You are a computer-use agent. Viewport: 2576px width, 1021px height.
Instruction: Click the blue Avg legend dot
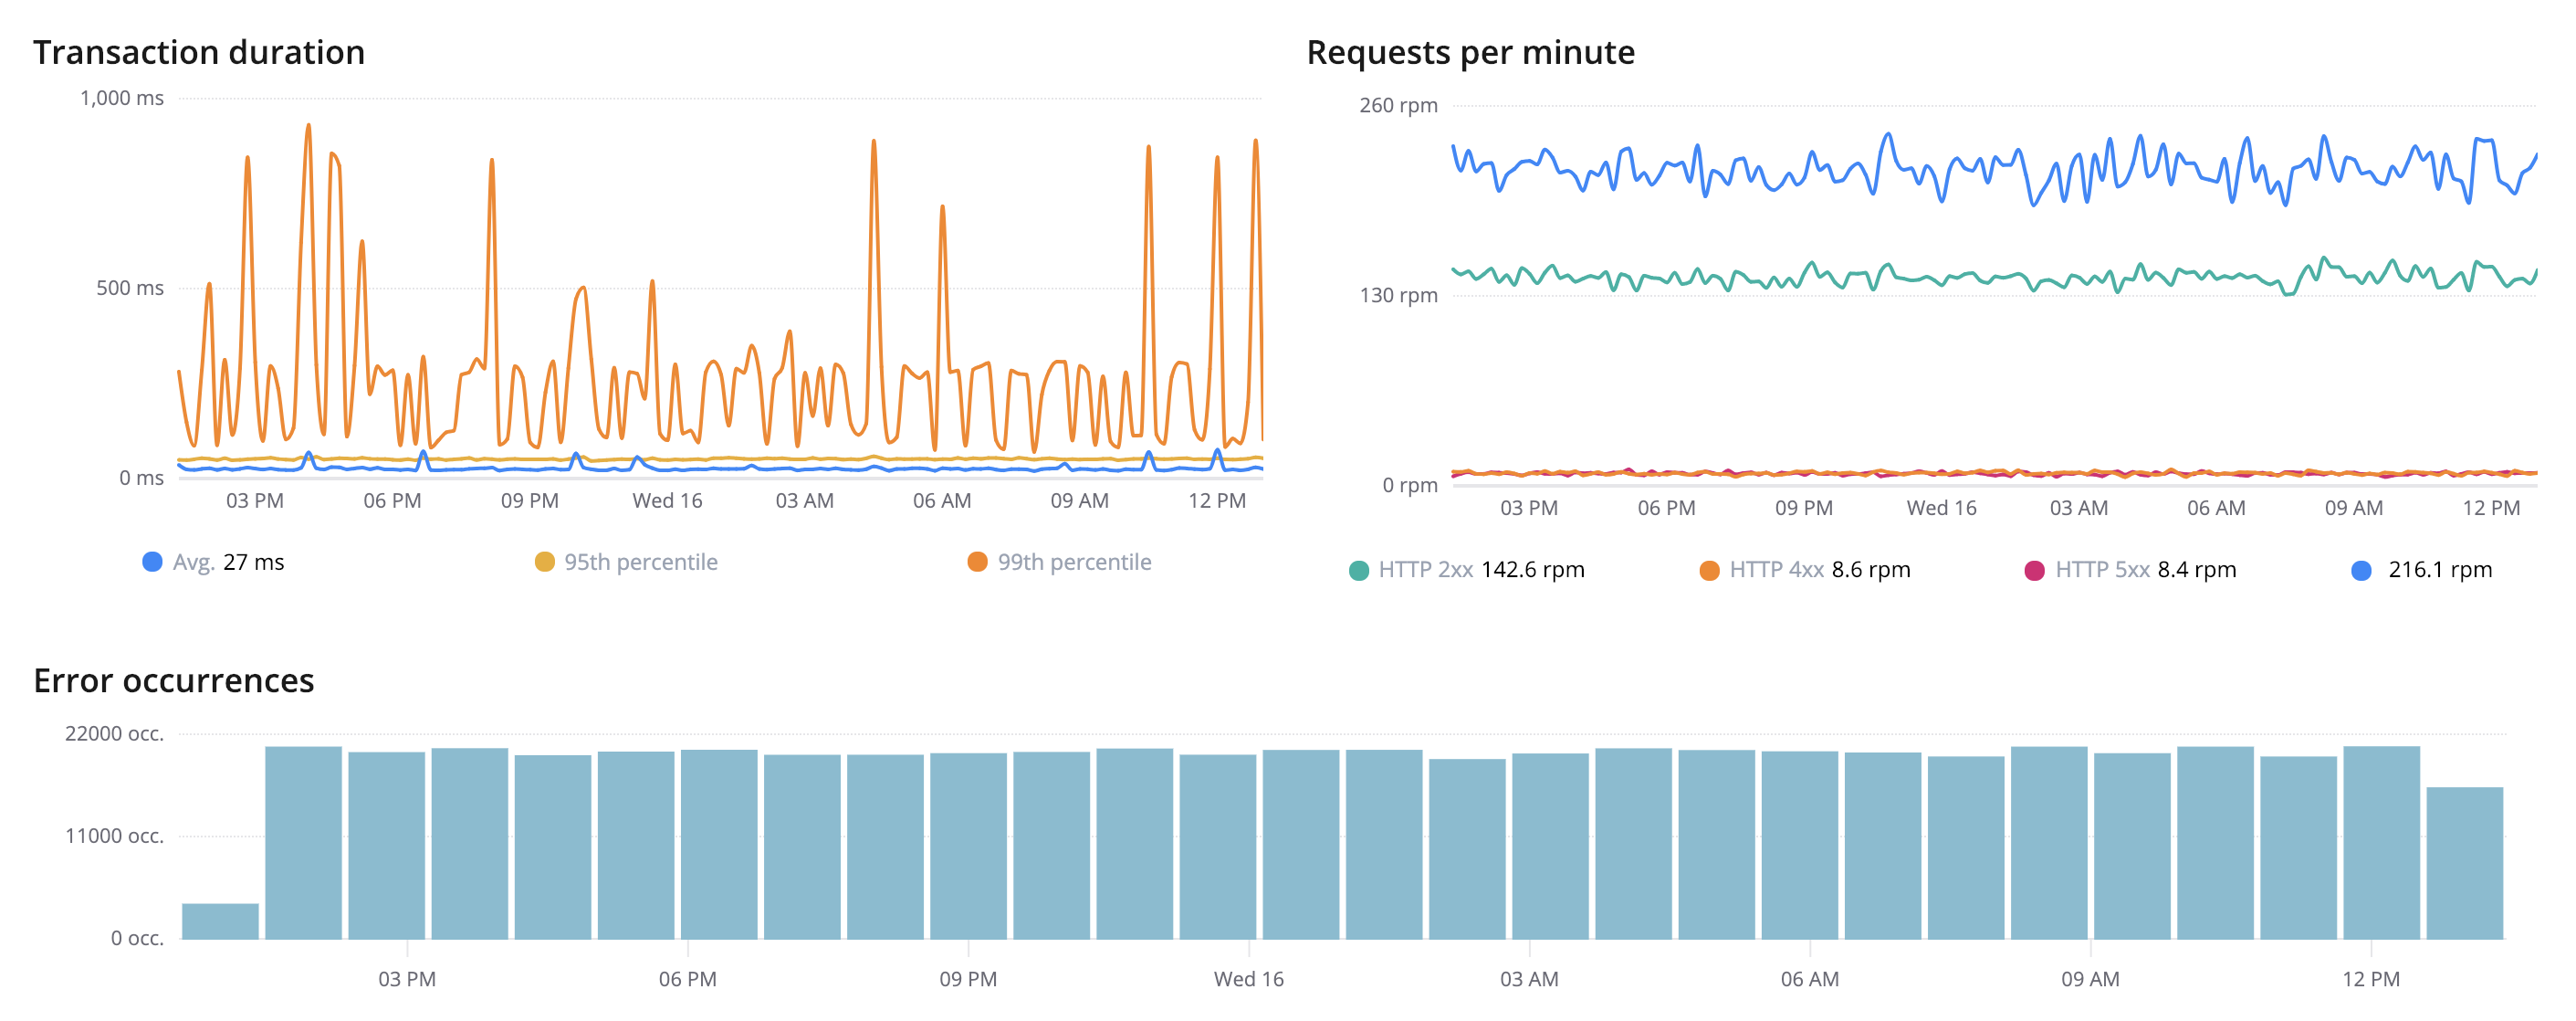tap(152, 562)
